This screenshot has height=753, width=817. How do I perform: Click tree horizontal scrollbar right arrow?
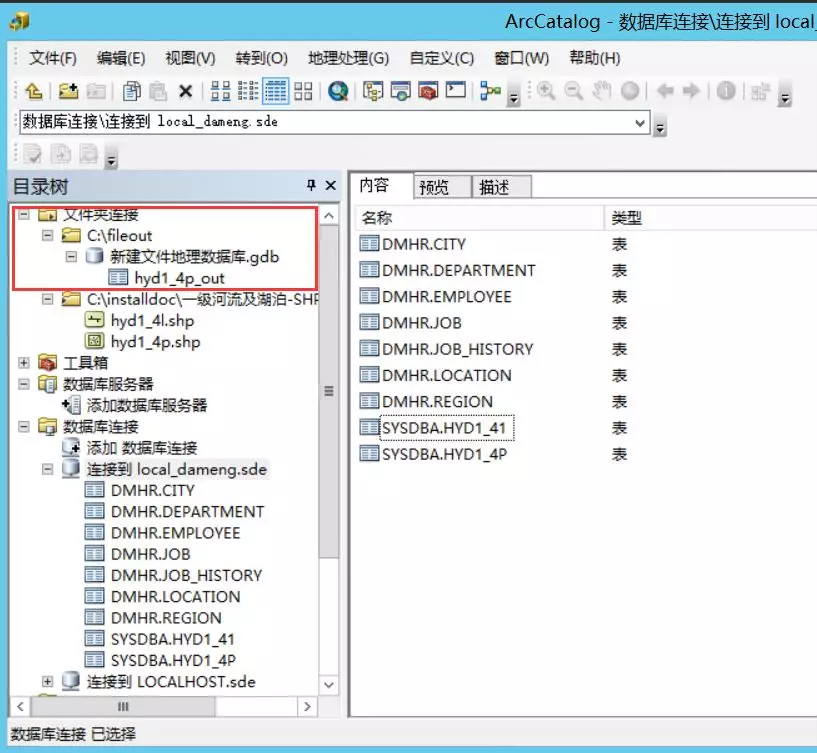(x=307, y=707)
